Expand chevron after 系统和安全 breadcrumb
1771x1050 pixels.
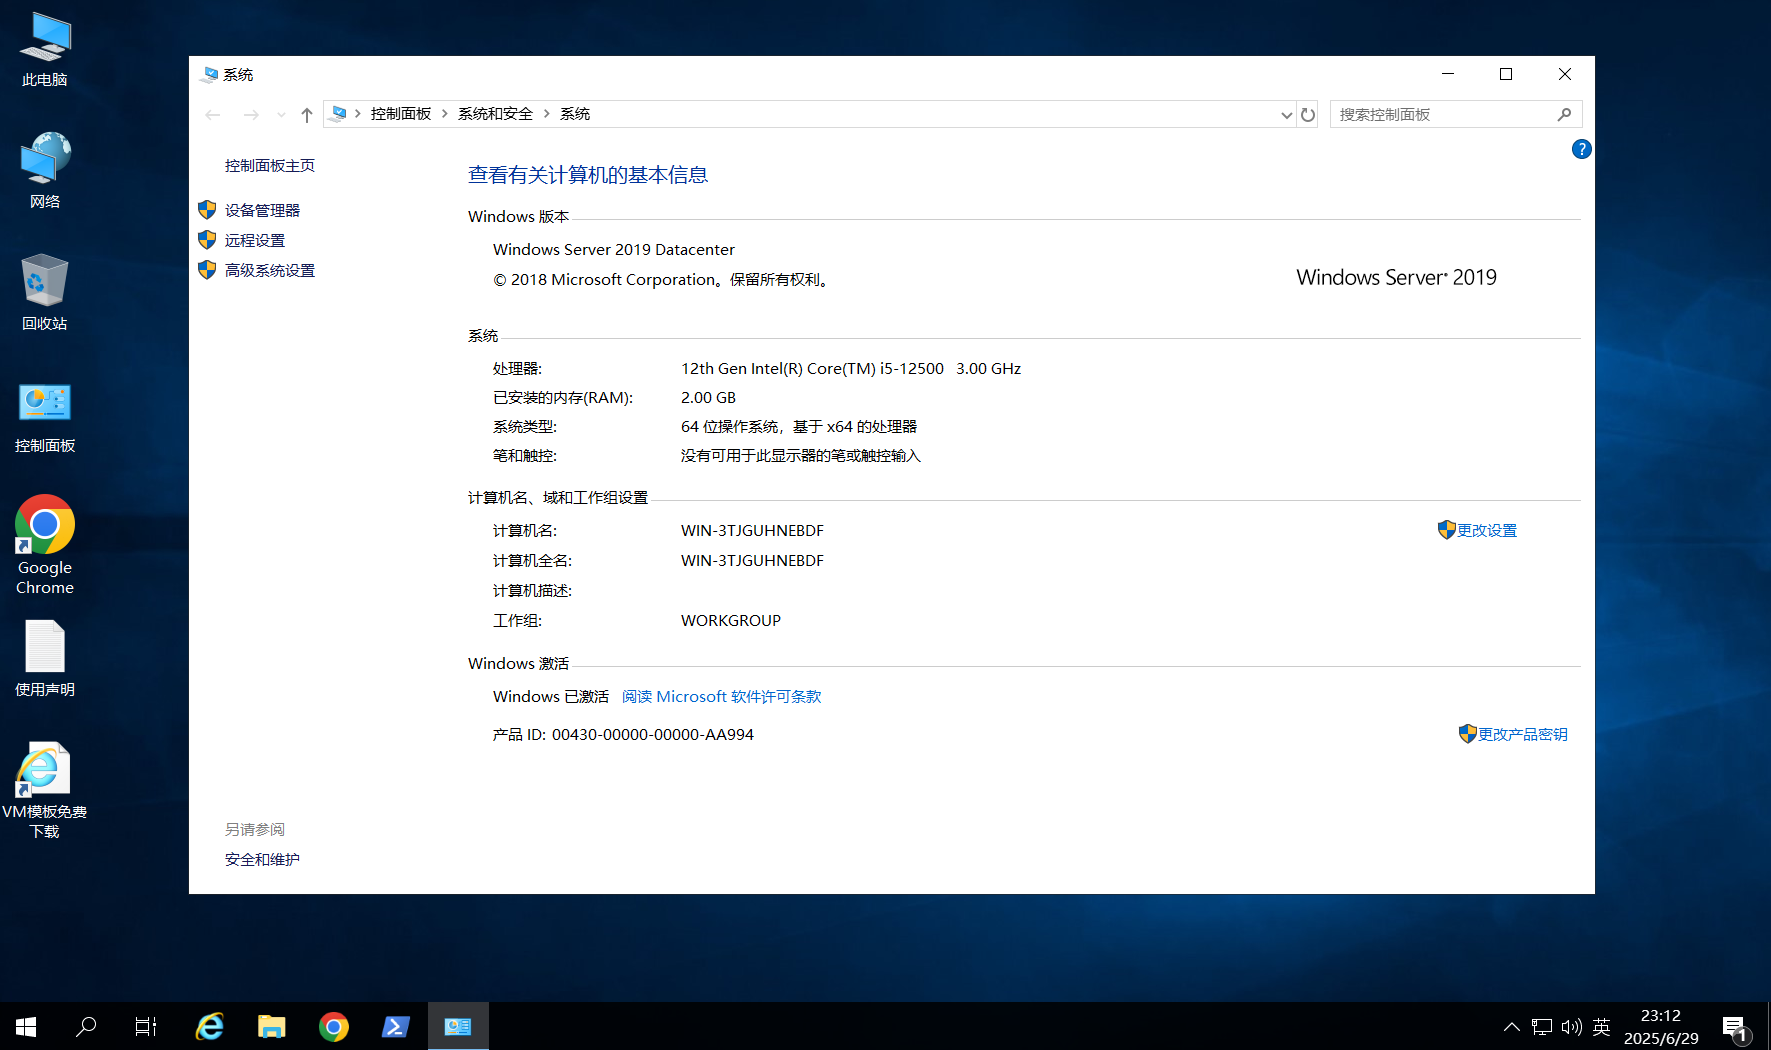[x=547, y=114]
